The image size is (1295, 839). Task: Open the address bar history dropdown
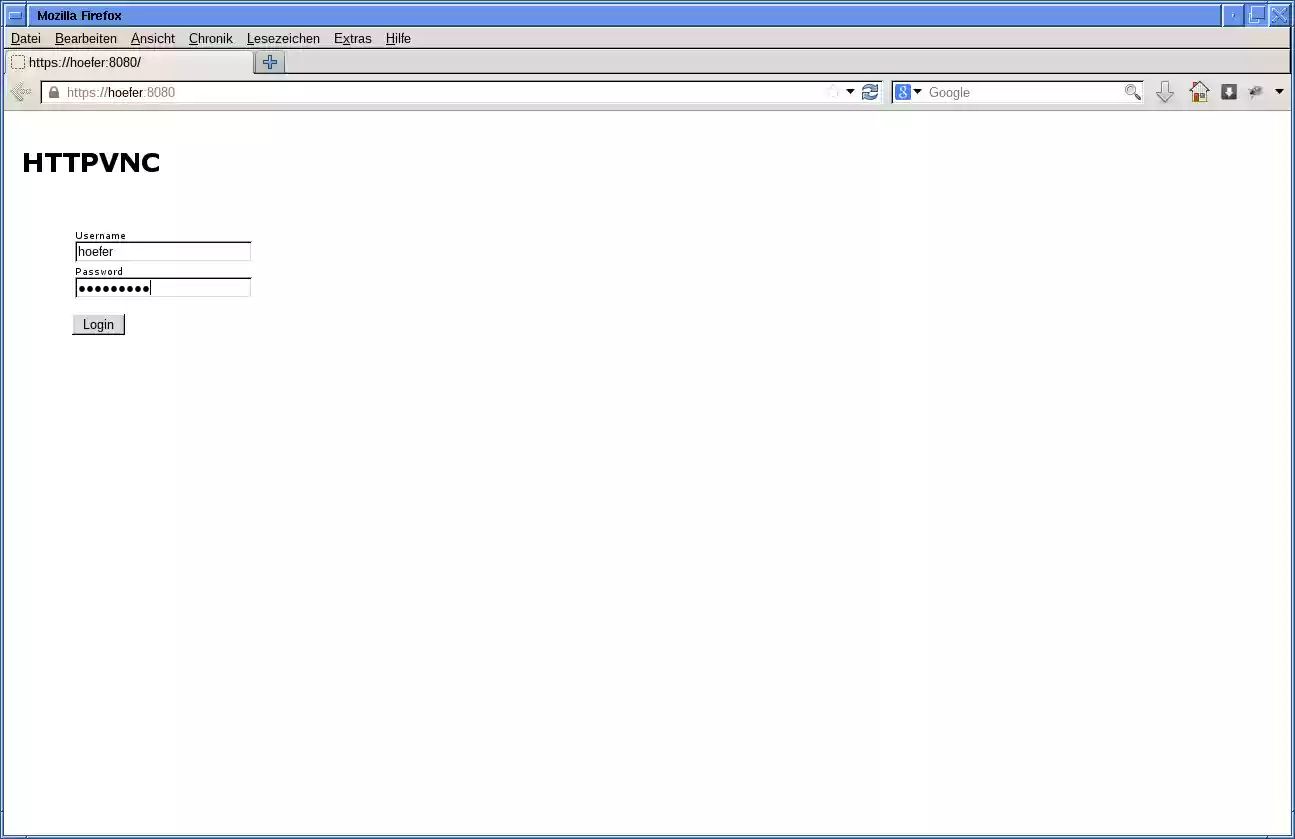coord(850,92)
